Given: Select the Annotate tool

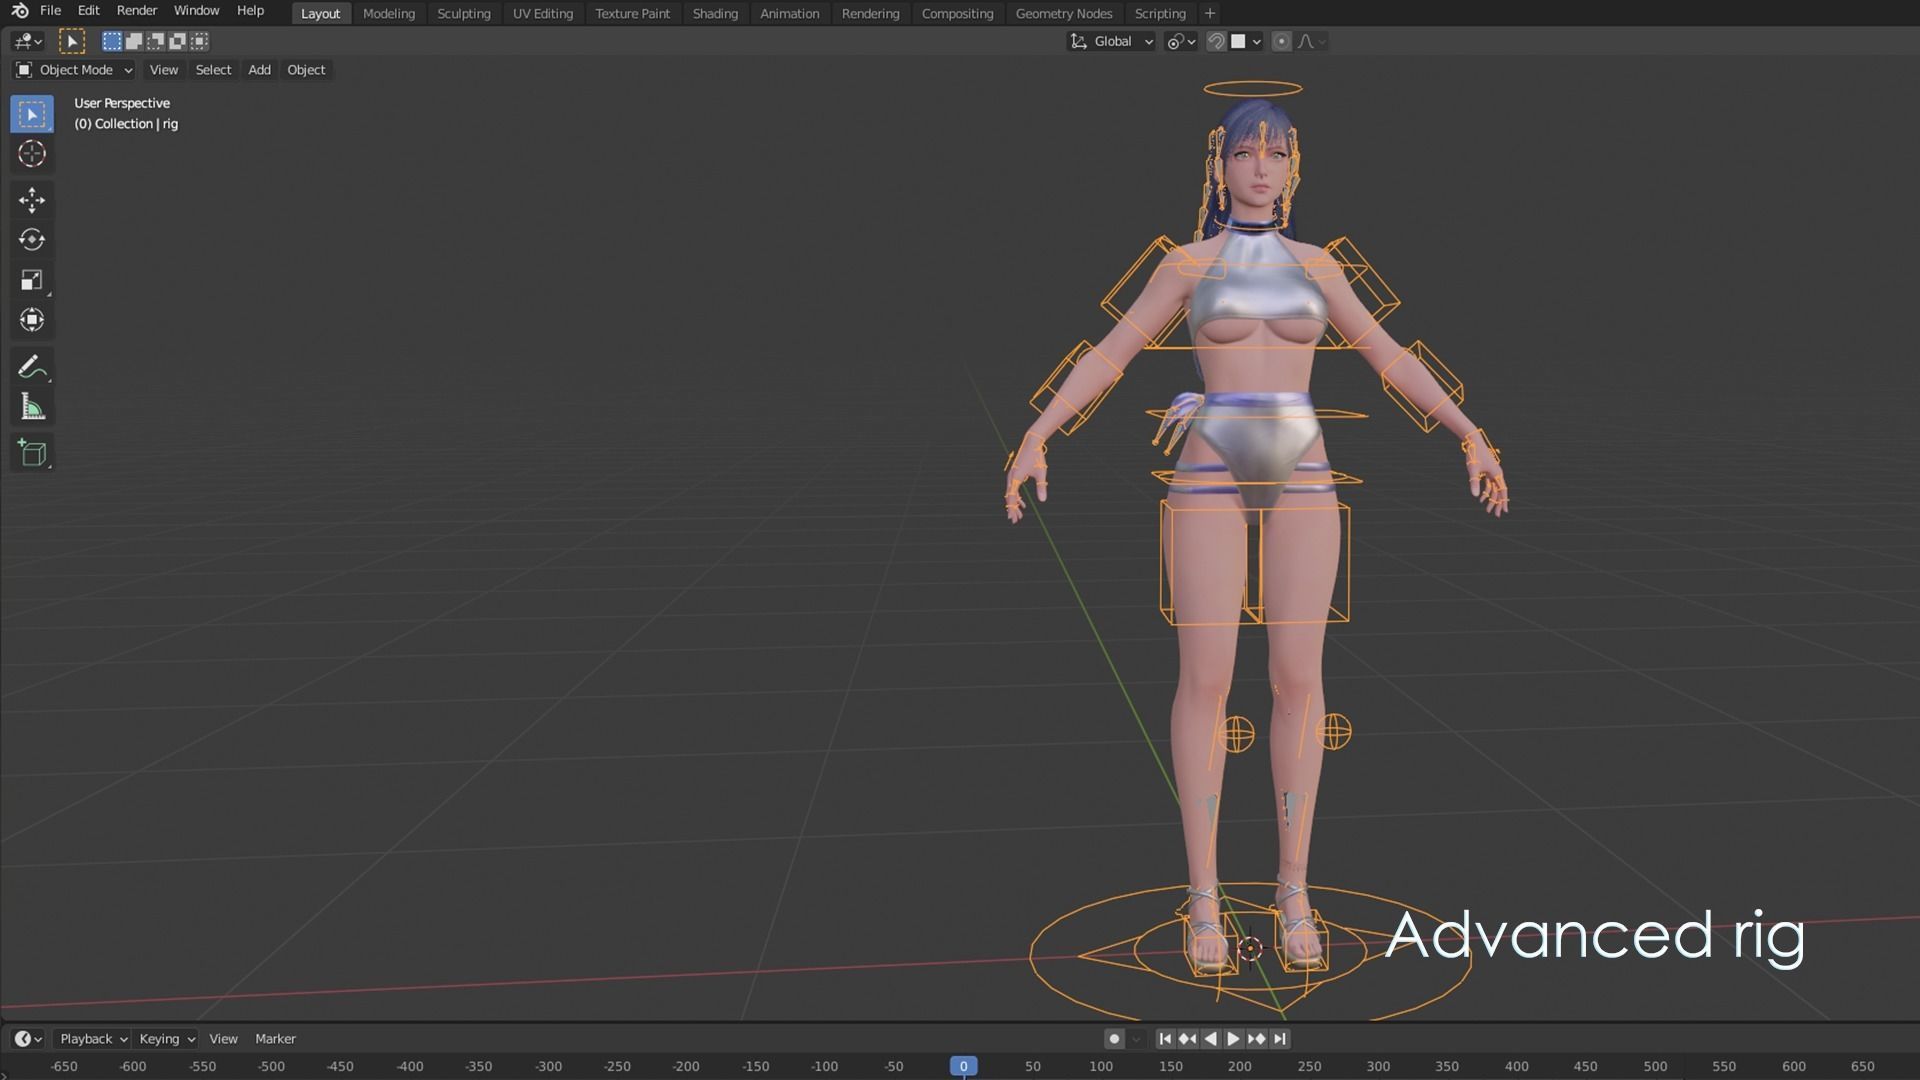Looking at the screenshot, I should [x=32, y=367].
